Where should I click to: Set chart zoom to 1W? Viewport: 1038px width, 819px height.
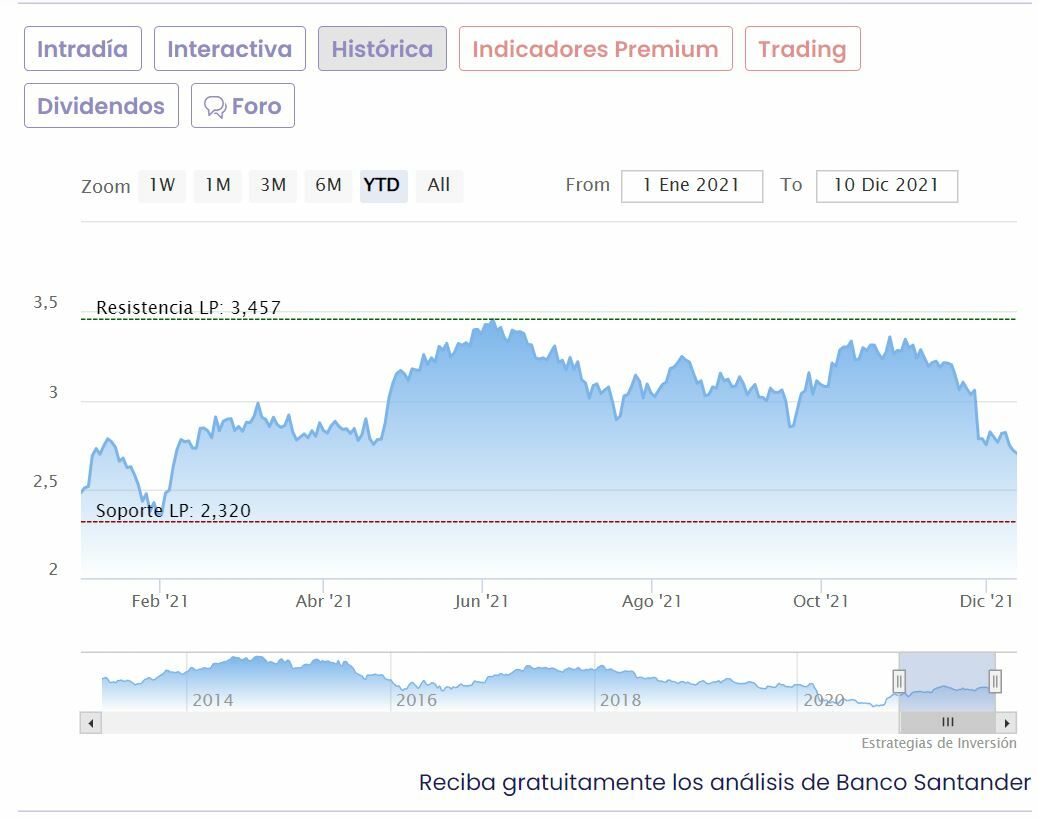(162, 185)
